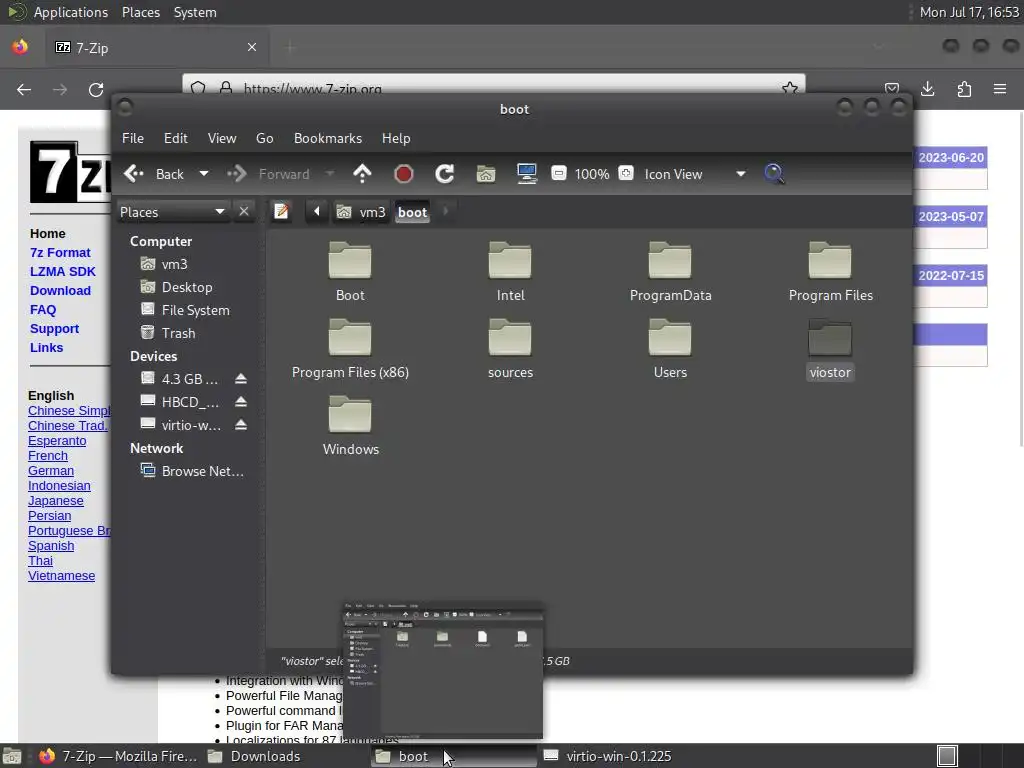Click the Firefox URL address field
Screen dimensions: 1024x768
pyautogui.click(x=493, y=88)
